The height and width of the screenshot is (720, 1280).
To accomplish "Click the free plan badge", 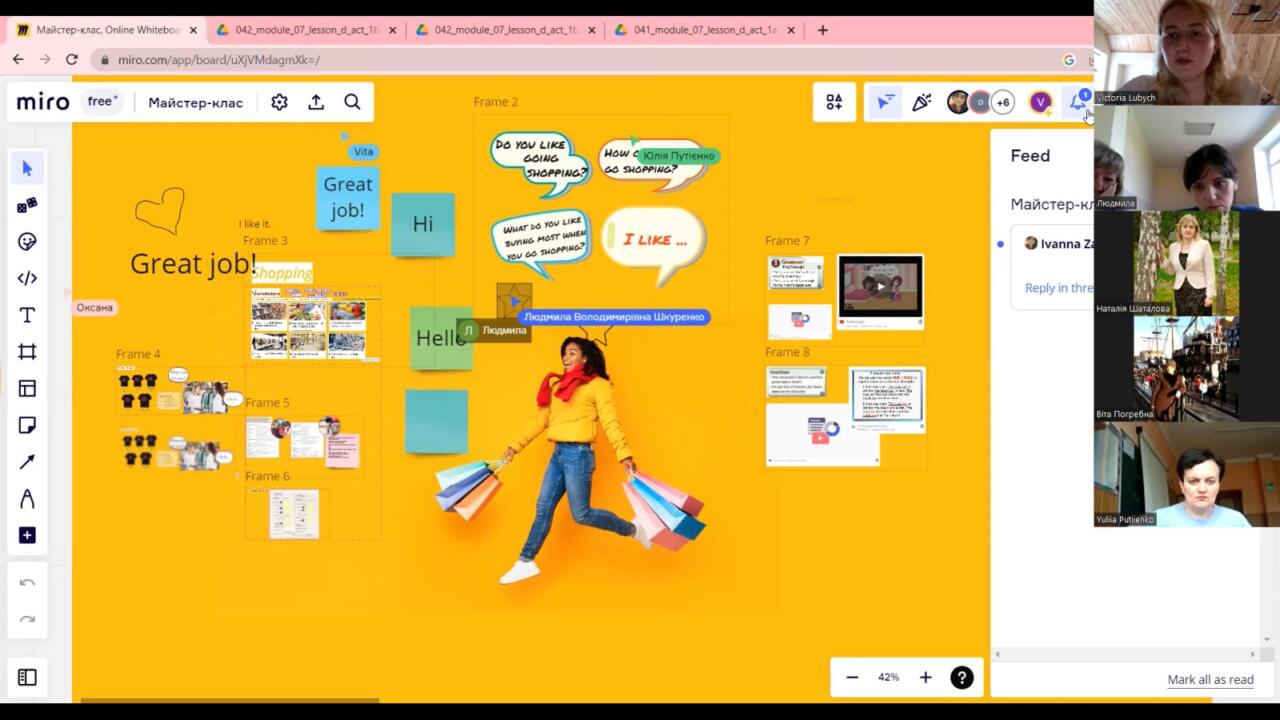I will click(x=102, y=102).
